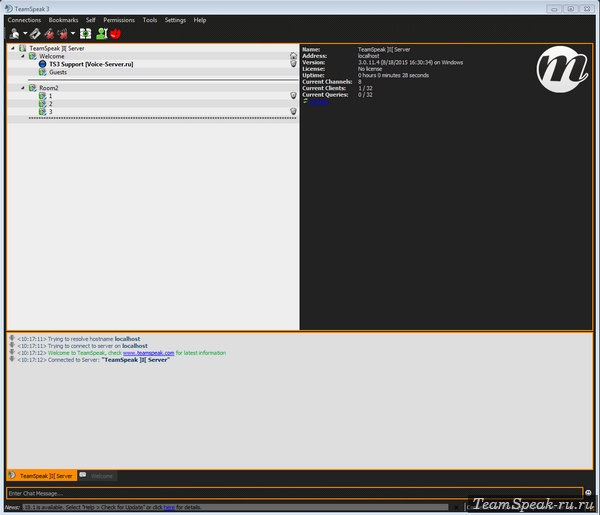
Task: Click the Refresh link in server info panel
Action: coord(318,101)
